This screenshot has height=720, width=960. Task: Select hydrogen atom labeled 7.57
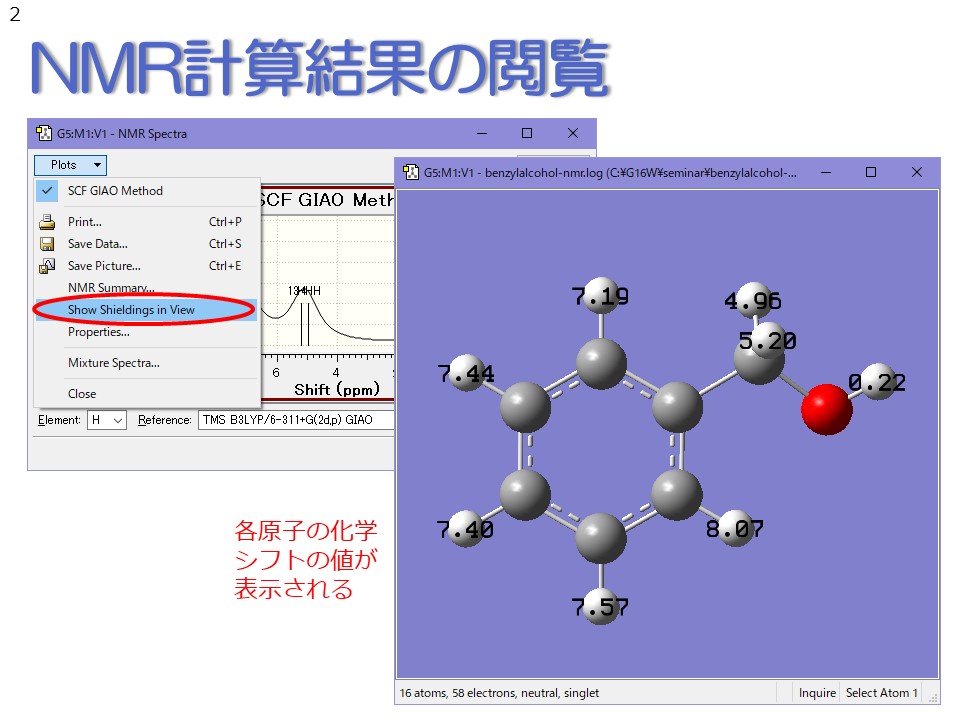[601, 607]
